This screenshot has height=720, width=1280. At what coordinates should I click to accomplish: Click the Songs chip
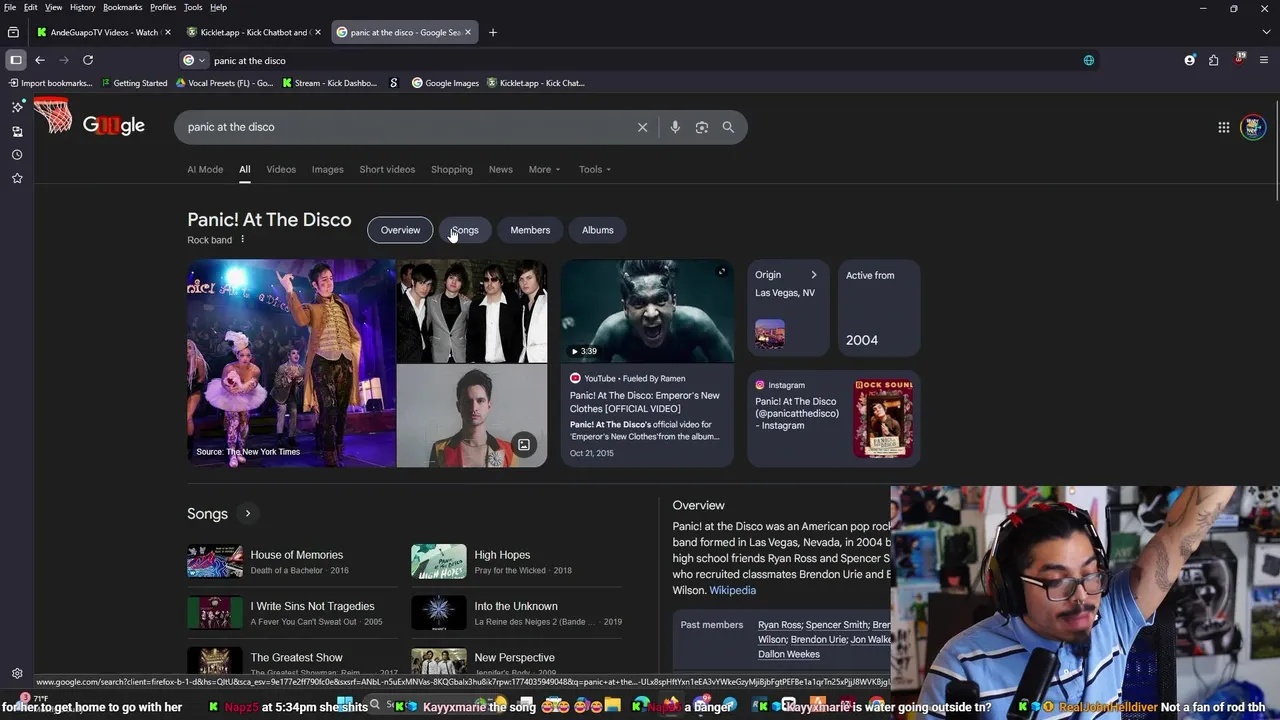[x=465, y=230]
